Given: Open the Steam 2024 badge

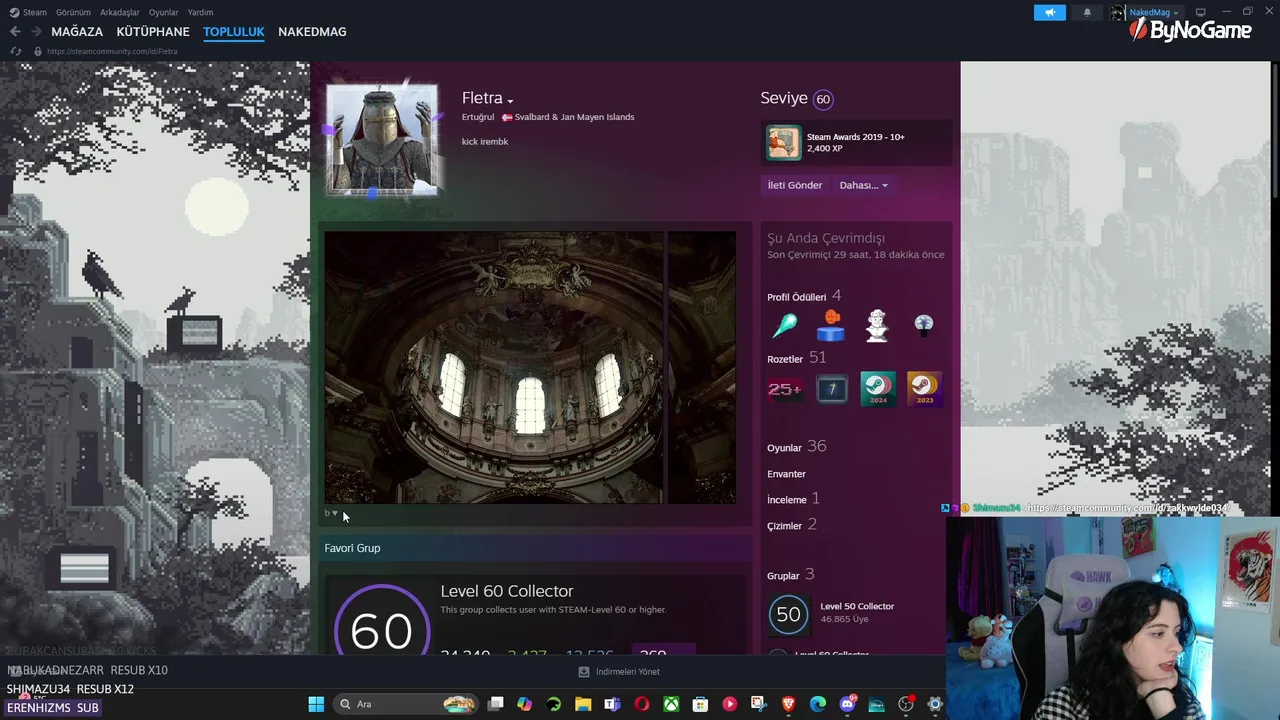Looking at the screenshot, I should 878,388.
